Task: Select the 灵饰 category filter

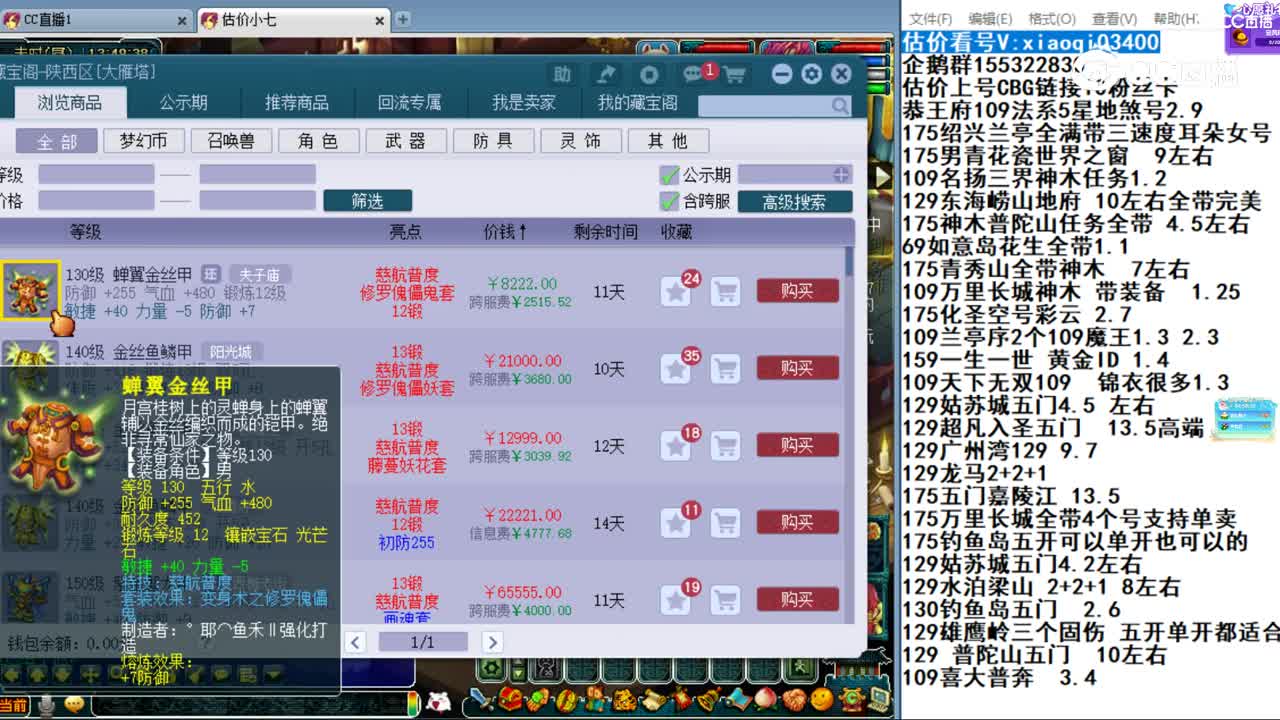Action: pos(581,141)
